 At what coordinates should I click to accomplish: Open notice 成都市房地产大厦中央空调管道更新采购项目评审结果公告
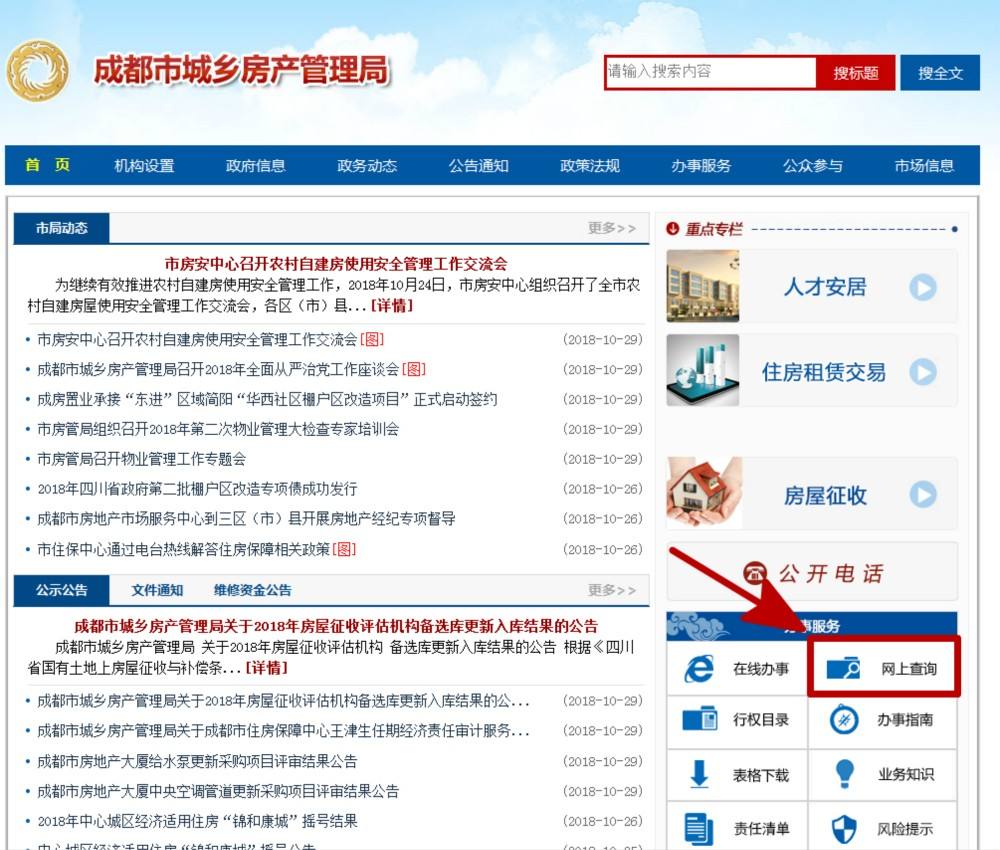[x=218, y=791]
